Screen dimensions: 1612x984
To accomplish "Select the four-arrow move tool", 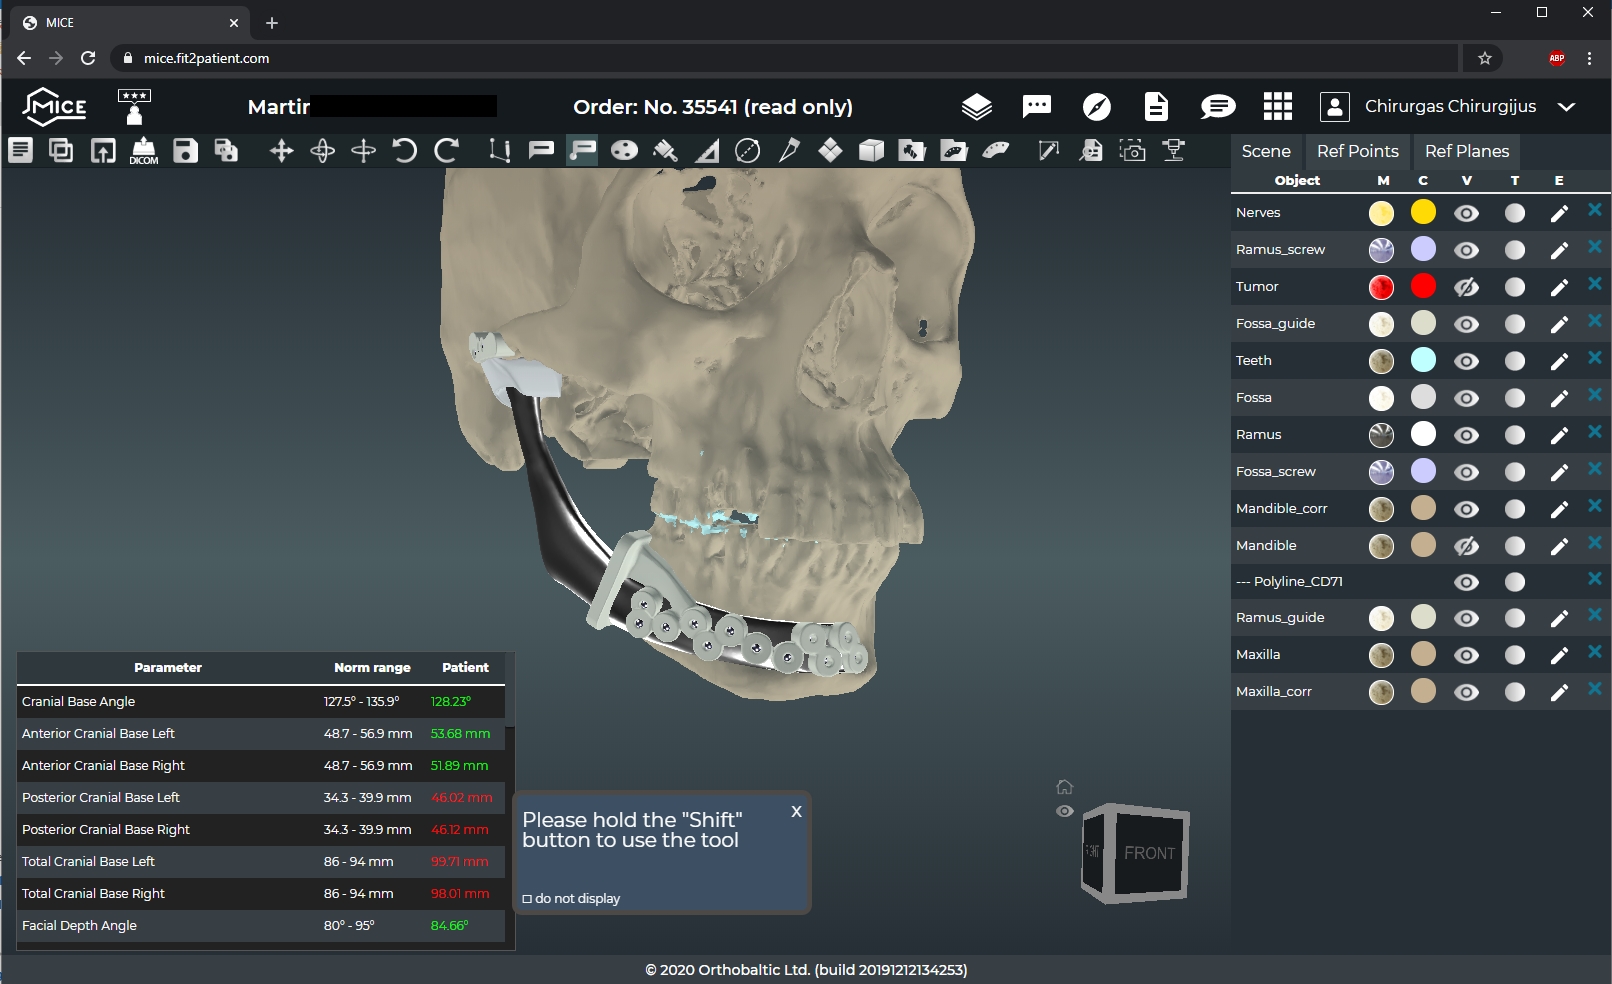I will pyautogui.click(x=281, y=151).
